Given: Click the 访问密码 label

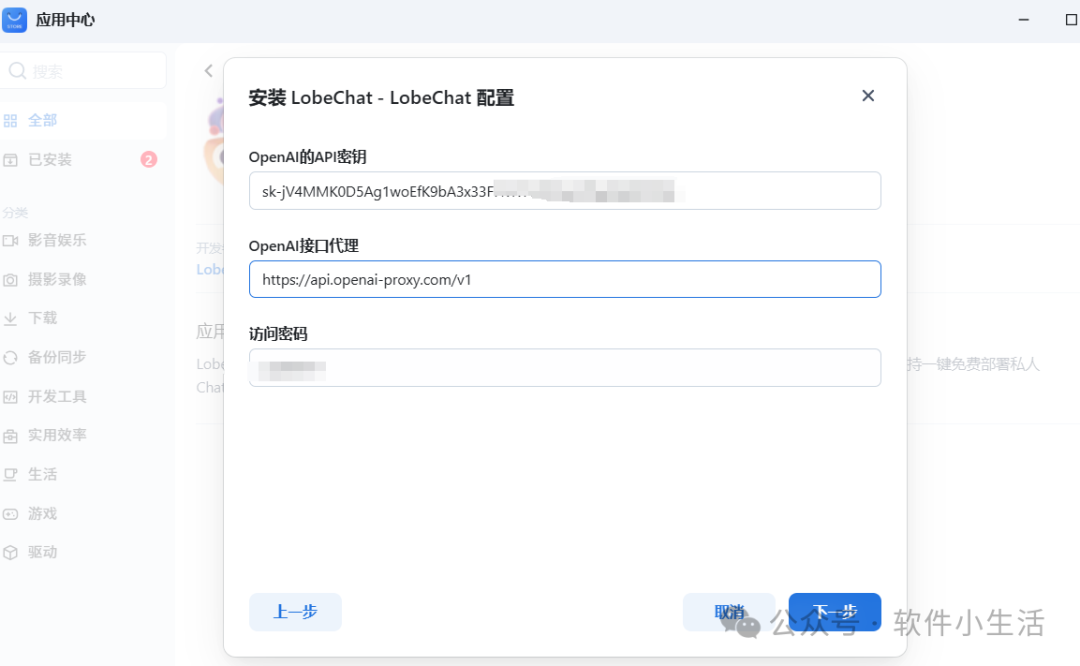Looking at the screenshot, I should click(278, 334).
